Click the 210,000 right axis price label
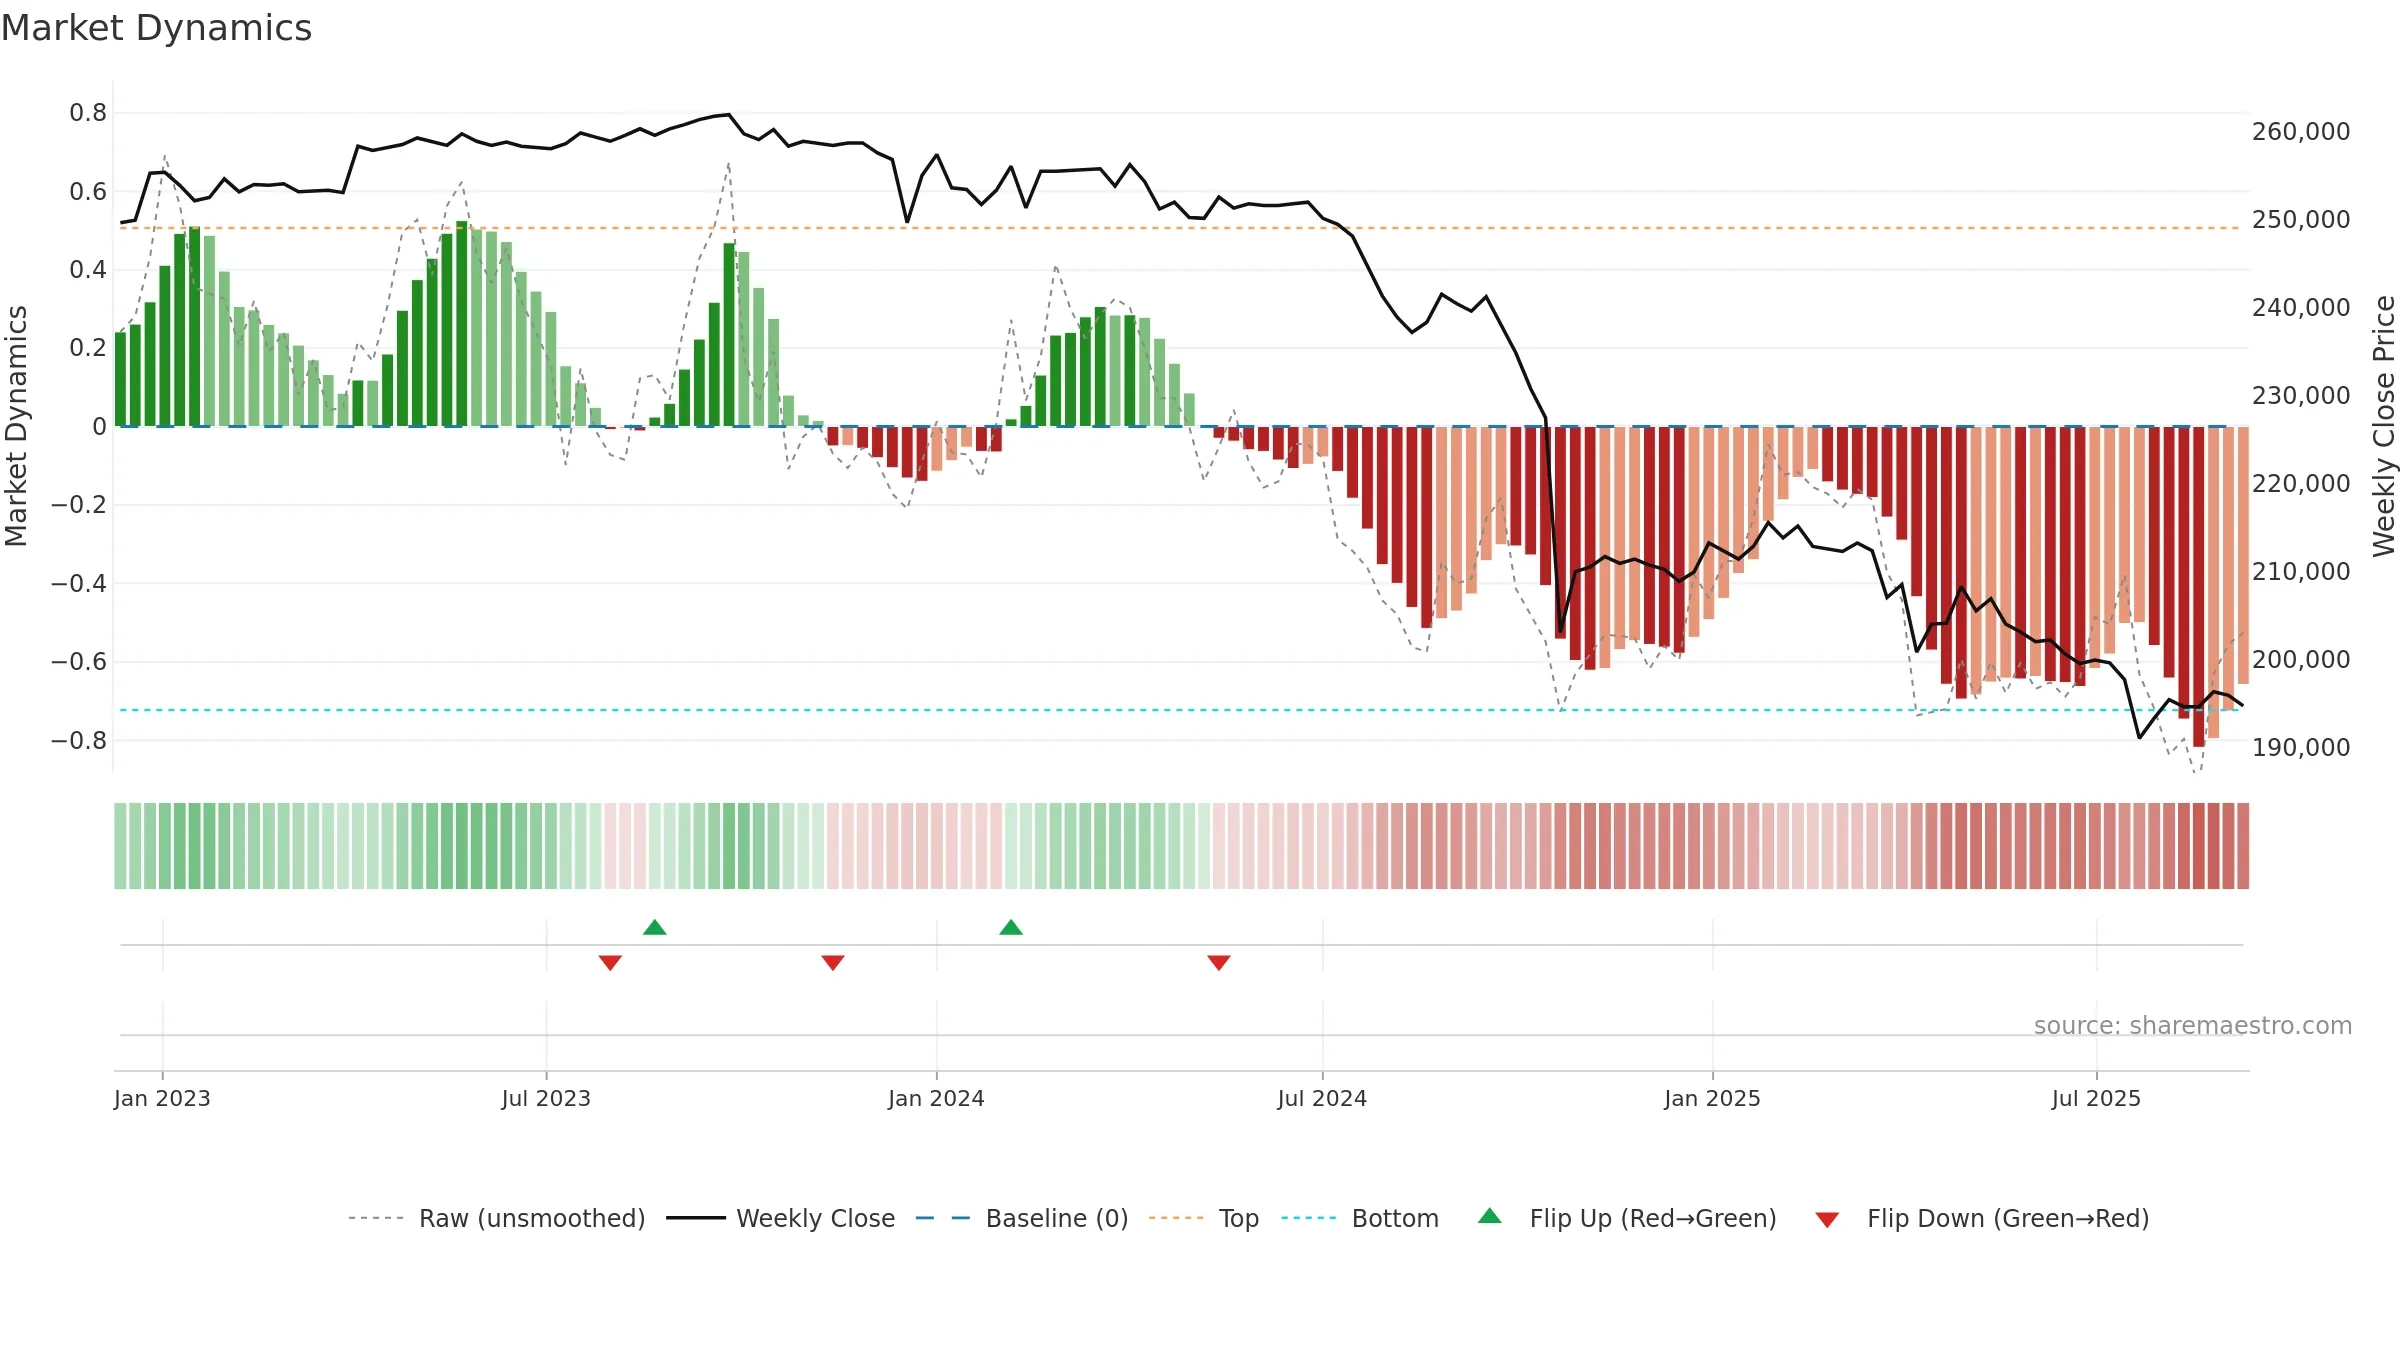Viewport: 2400px width, 1350px height. coord(2301,571)
